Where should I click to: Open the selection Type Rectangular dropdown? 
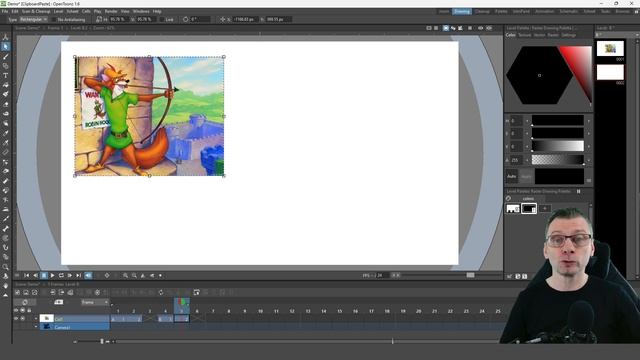click(x=33, y=19)
